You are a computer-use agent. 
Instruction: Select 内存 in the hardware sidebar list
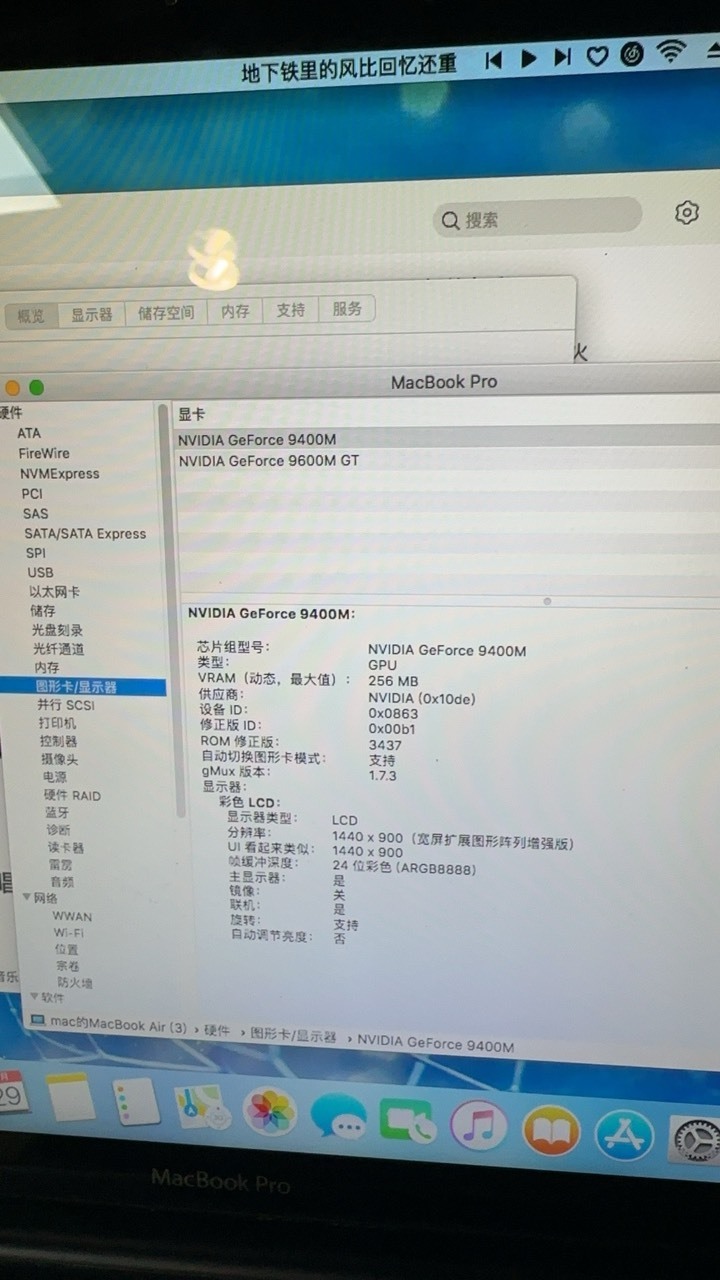point(46,667)
